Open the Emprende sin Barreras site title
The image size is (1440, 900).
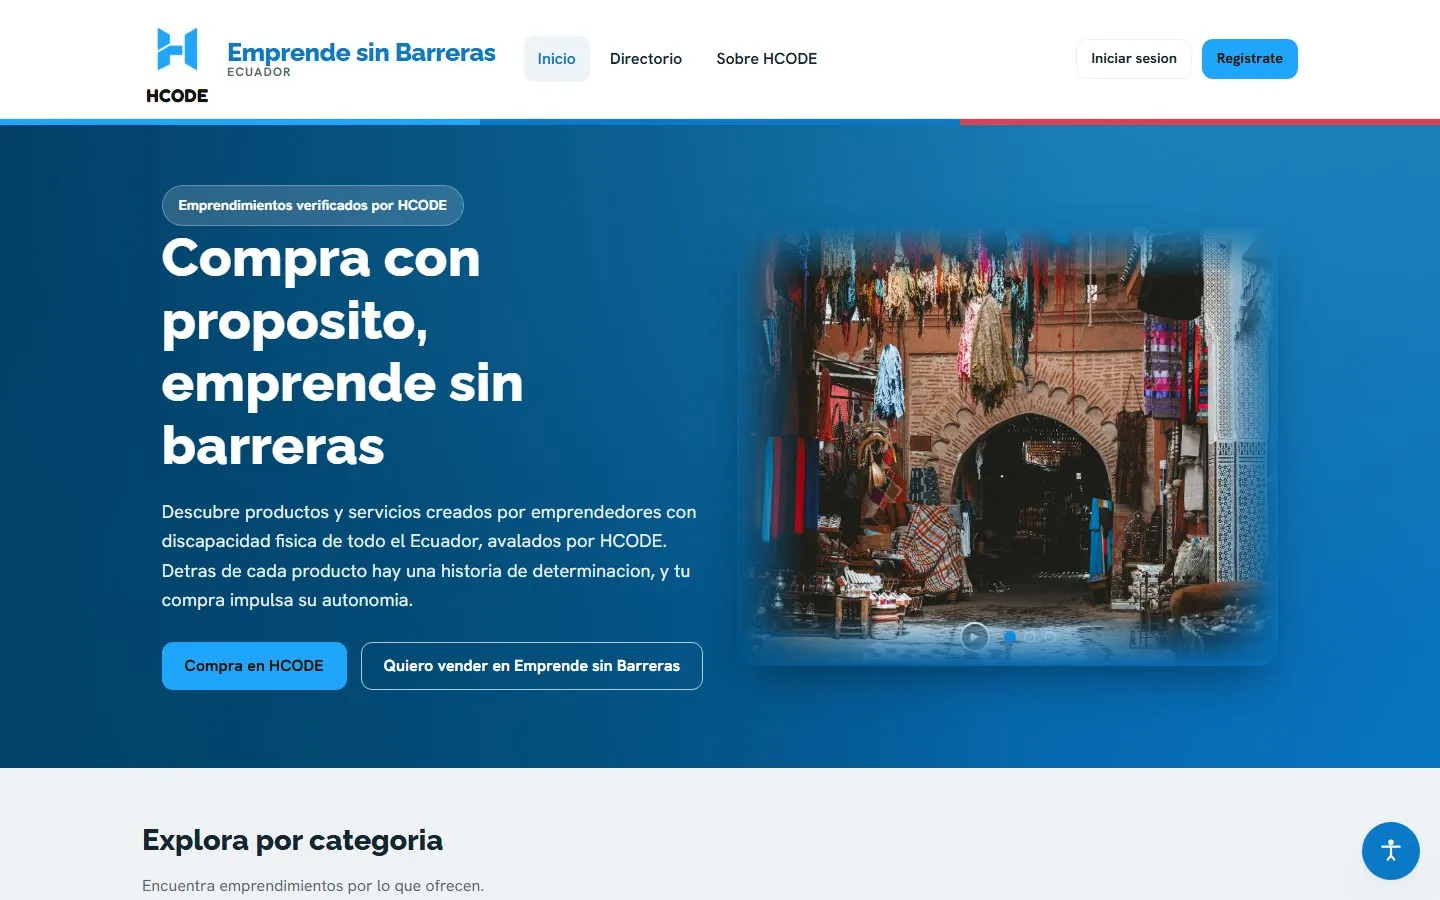coord(361,52)
